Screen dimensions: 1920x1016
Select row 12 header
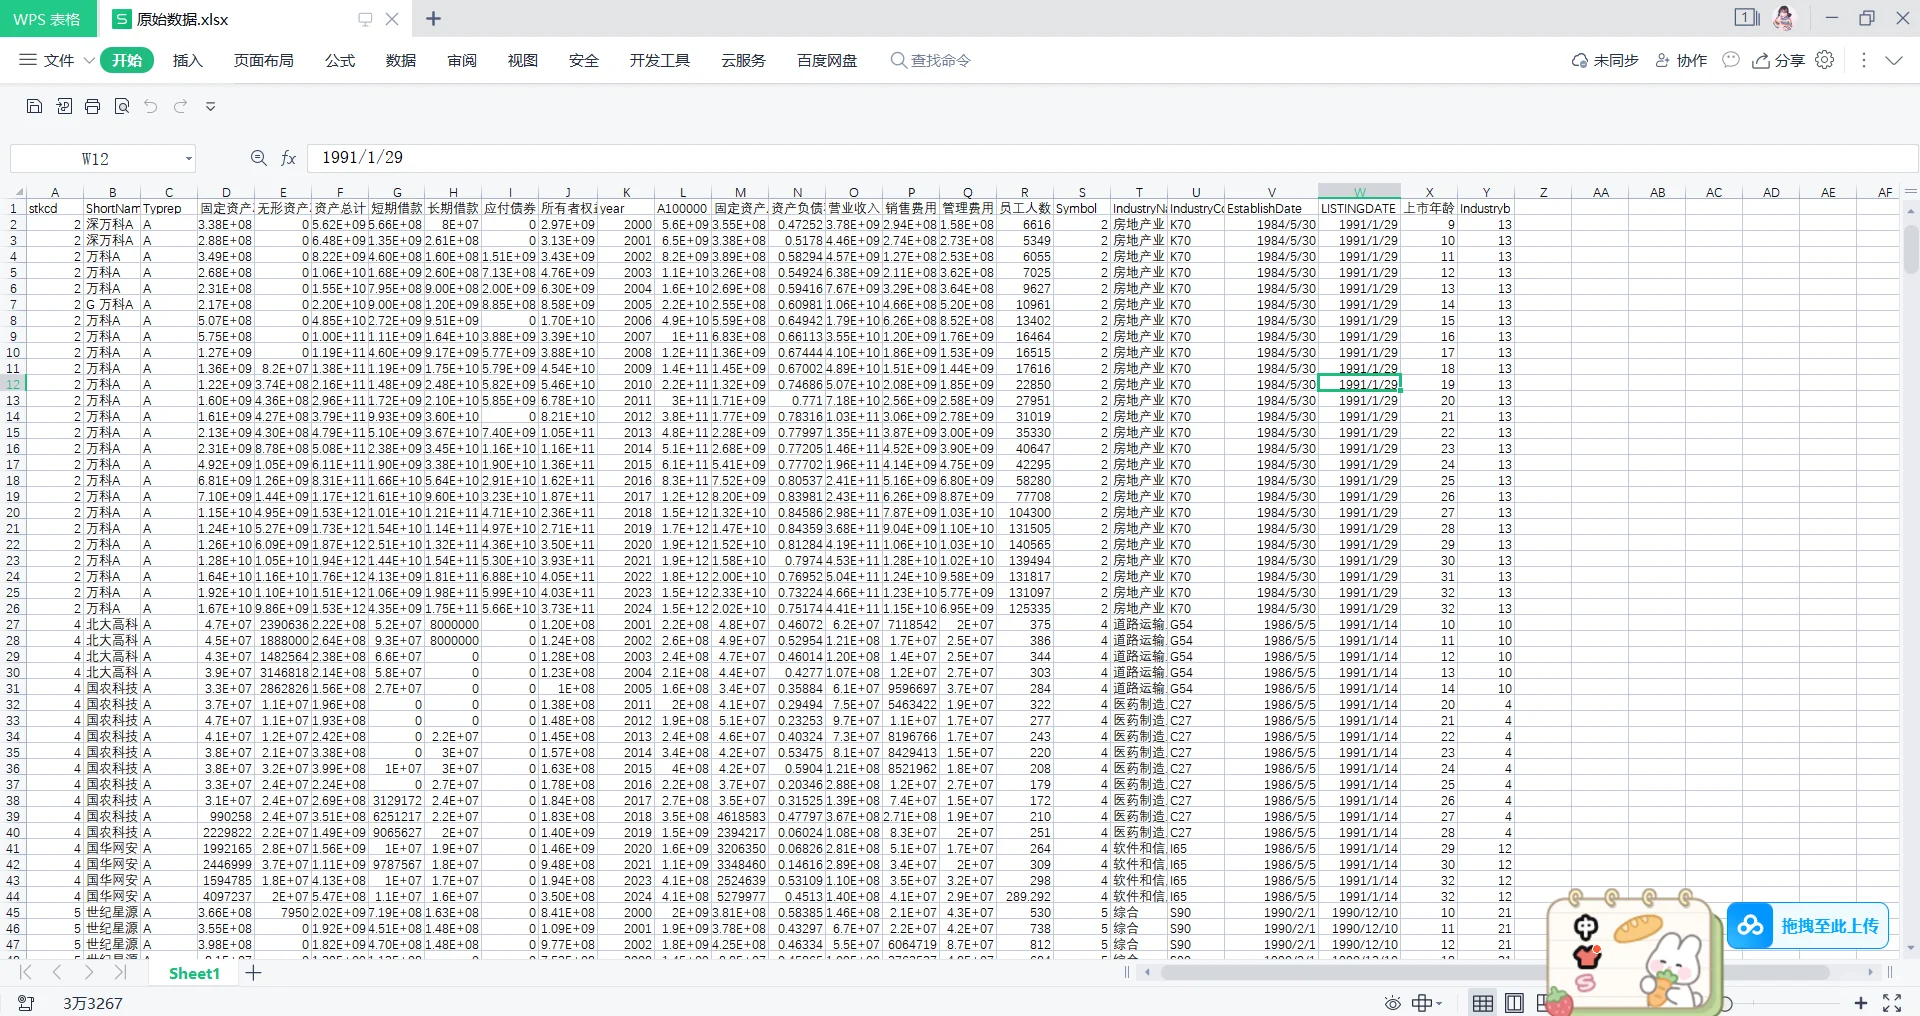point(14,384)
